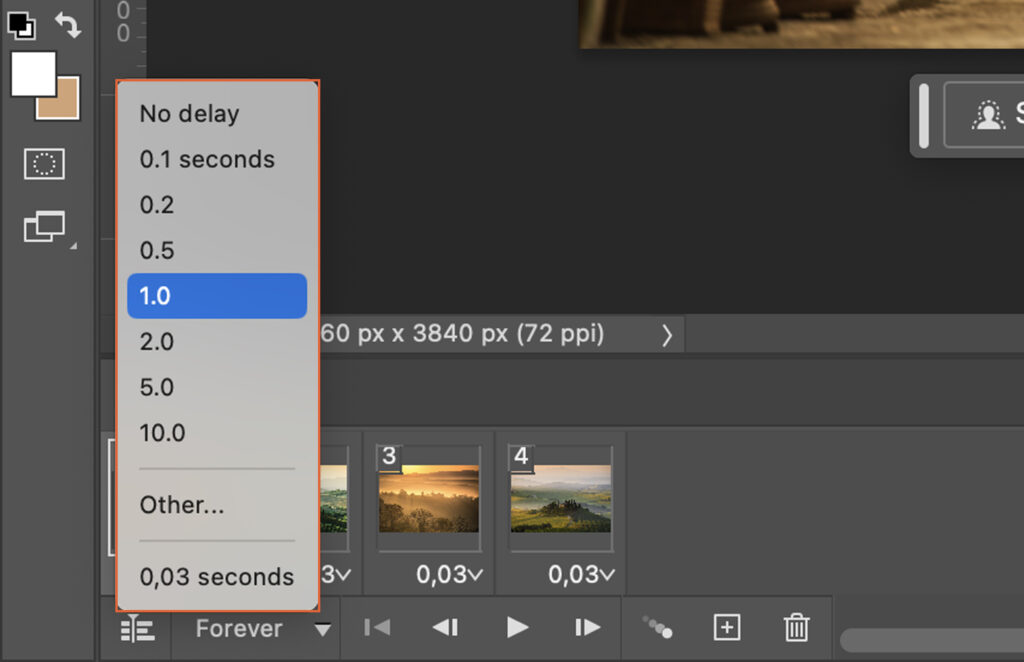The image size is (1024, 662).
Task: Add a new animation frame
Action: pyautogui.click(x=727, y=628)
